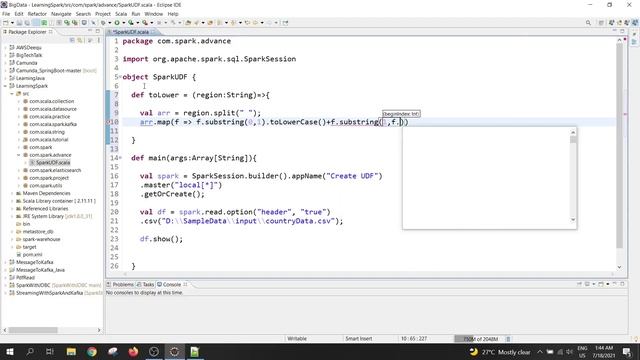The width and height of the screenshot is (640, 360).
Task: Click the down arrow of the content assist popup
Action: tap(573, 220)
